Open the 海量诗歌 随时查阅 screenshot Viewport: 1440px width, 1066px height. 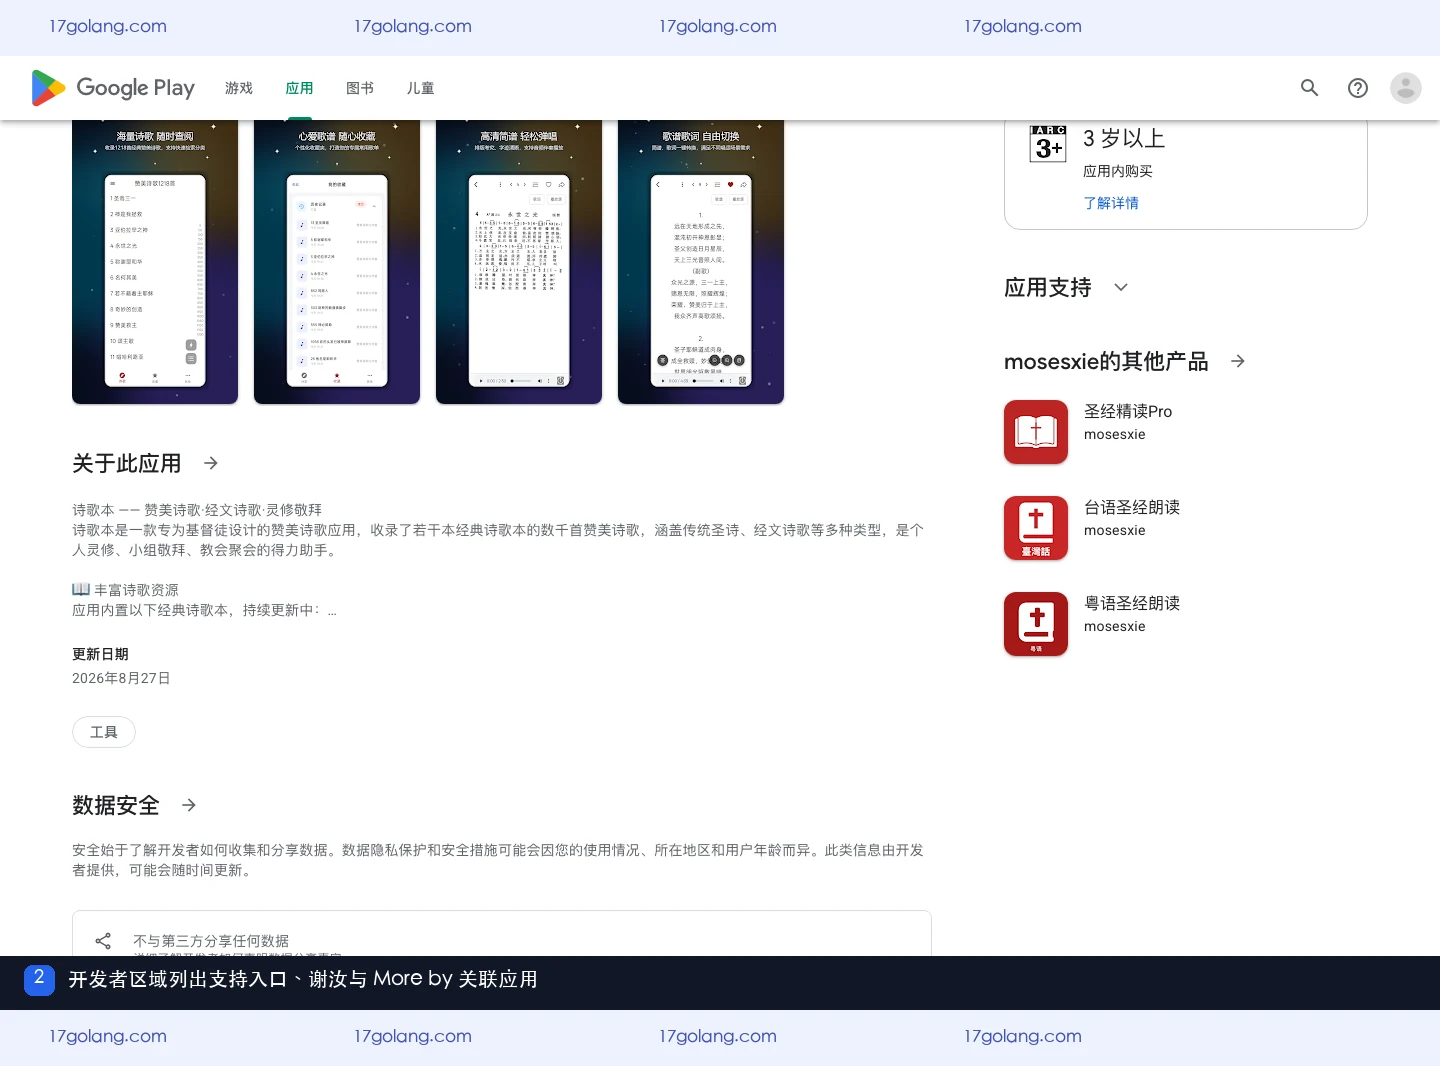tap(155, 262)
